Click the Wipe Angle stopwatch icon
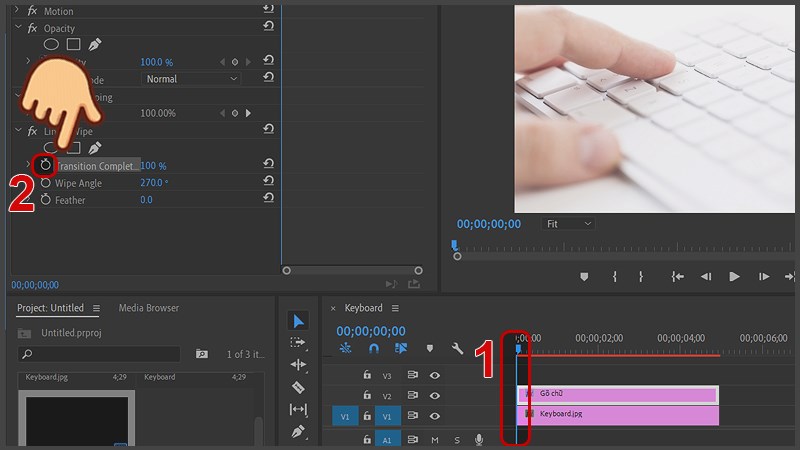This screenshot has height=450, width=800. [x=45, y=183]
